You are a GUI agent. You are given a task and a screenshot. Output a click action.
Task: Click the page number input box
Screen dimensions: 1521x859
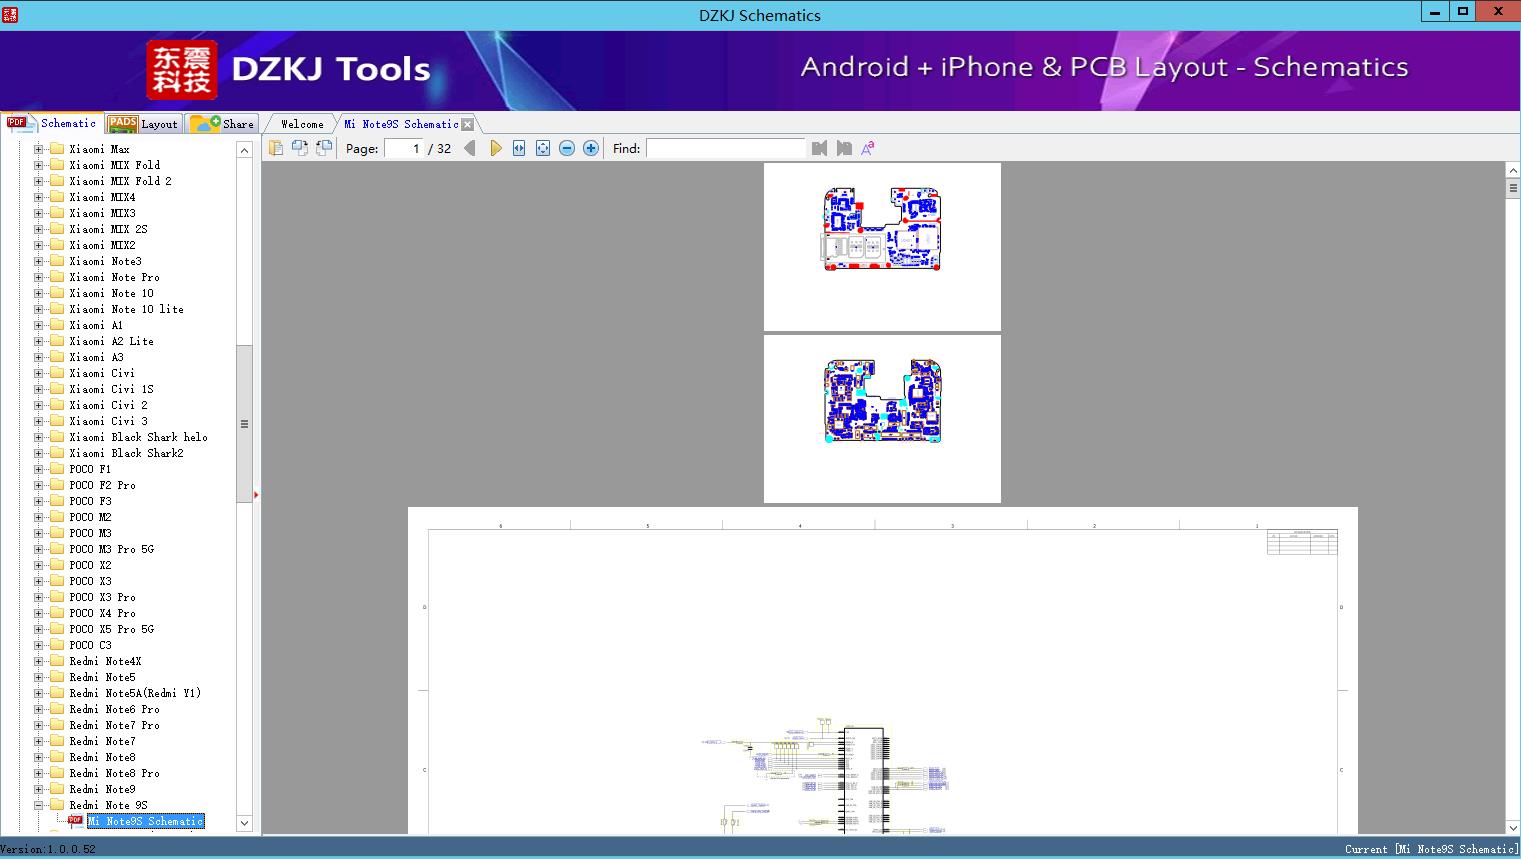coord(404,148)
